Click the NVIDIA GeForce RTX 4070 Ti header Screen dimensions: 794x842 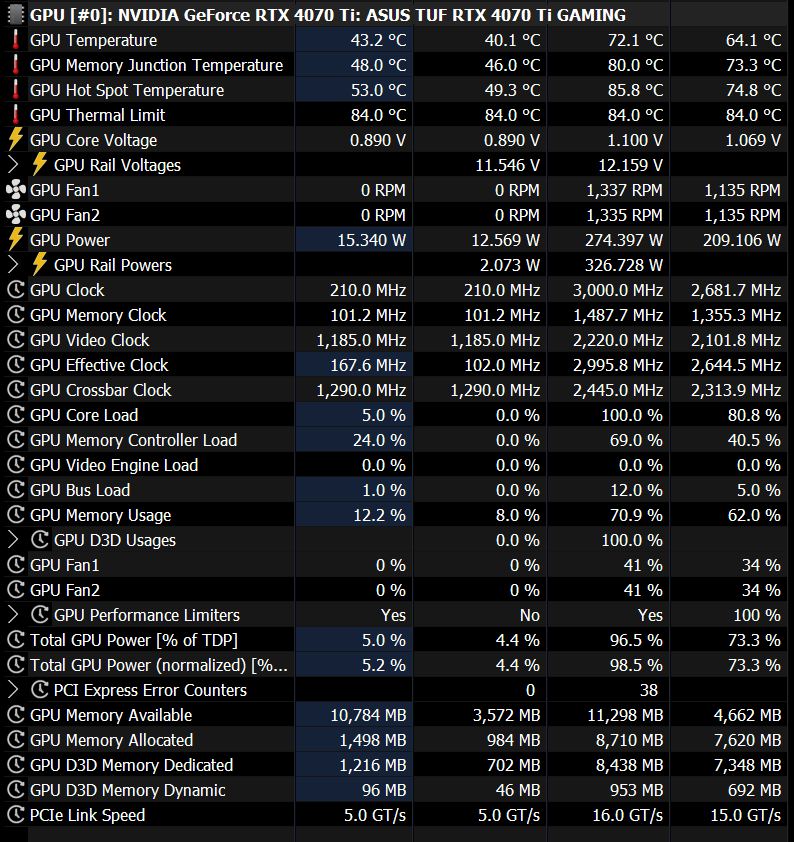(328, 15)
